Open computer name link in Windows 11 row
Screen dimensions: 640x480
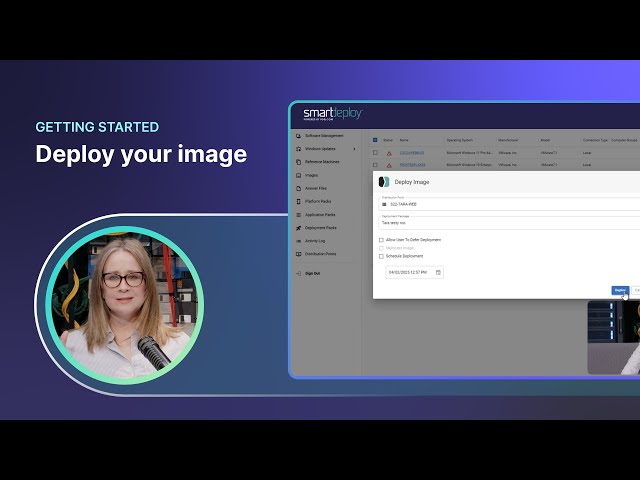[412, 153]
